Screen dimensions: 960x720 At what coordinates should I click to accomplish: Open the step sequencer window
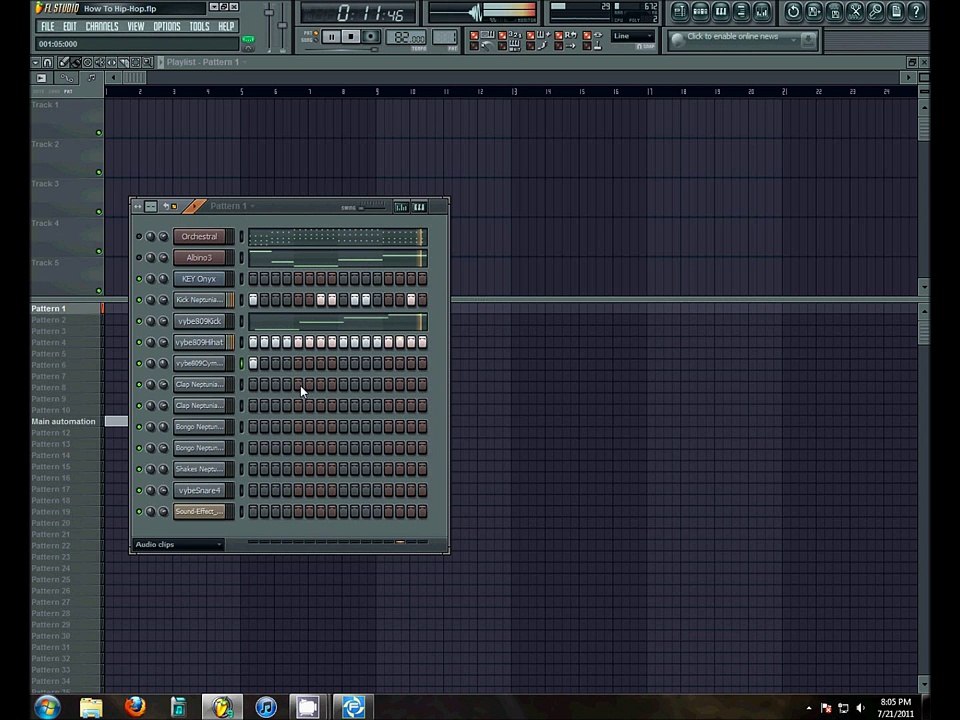point(700,11)
